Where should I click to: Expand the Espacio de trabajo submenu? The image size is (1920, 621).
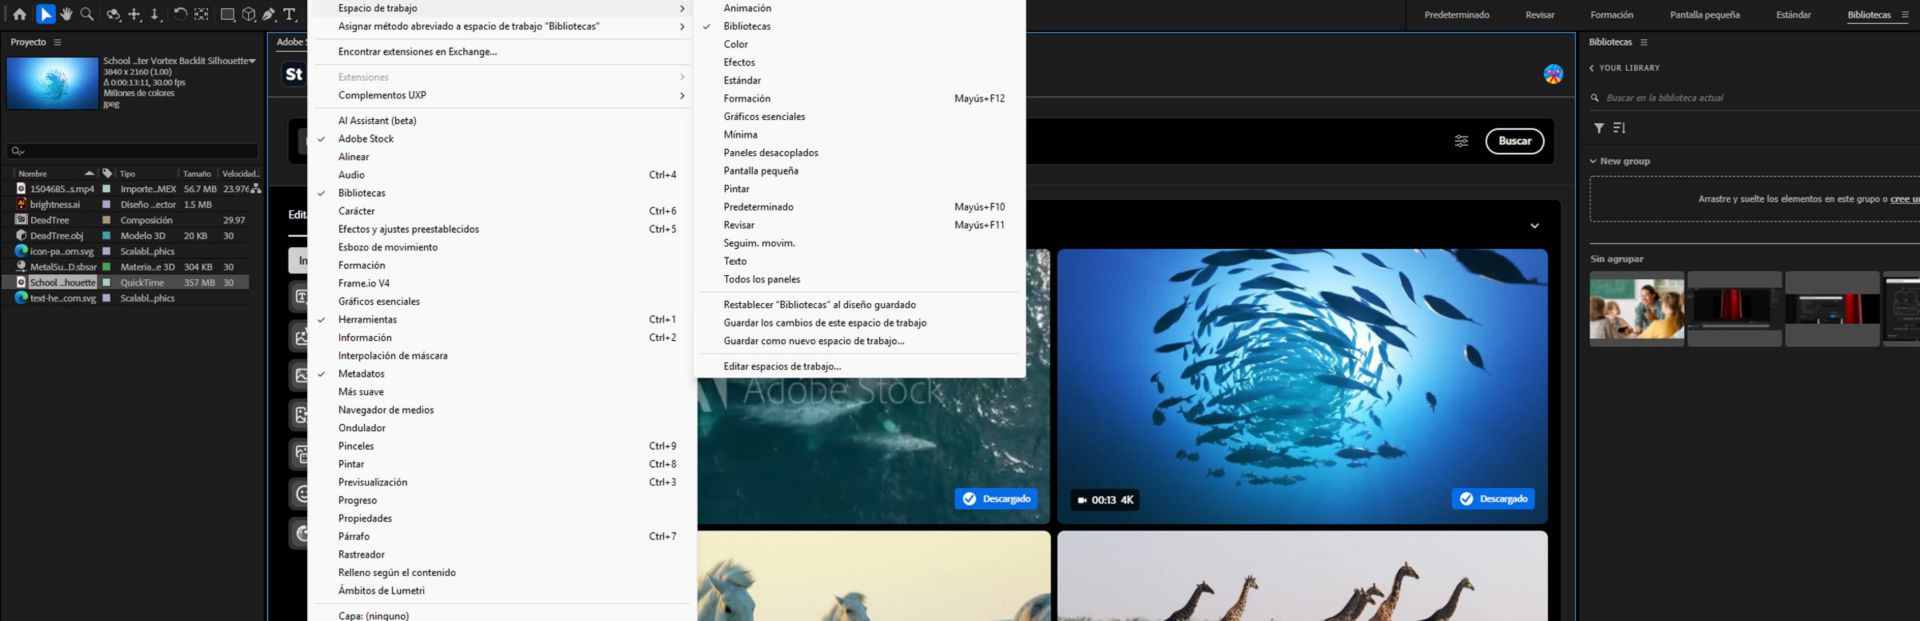(502, 8)
